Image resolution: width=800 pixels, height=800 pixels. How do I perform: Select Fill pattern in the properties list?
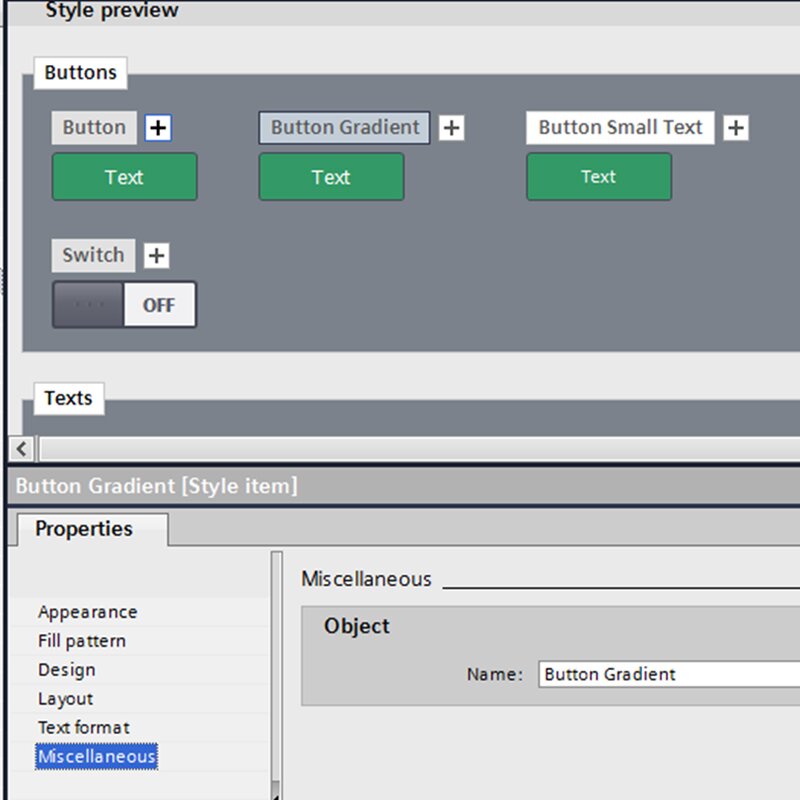pos(82,641)
